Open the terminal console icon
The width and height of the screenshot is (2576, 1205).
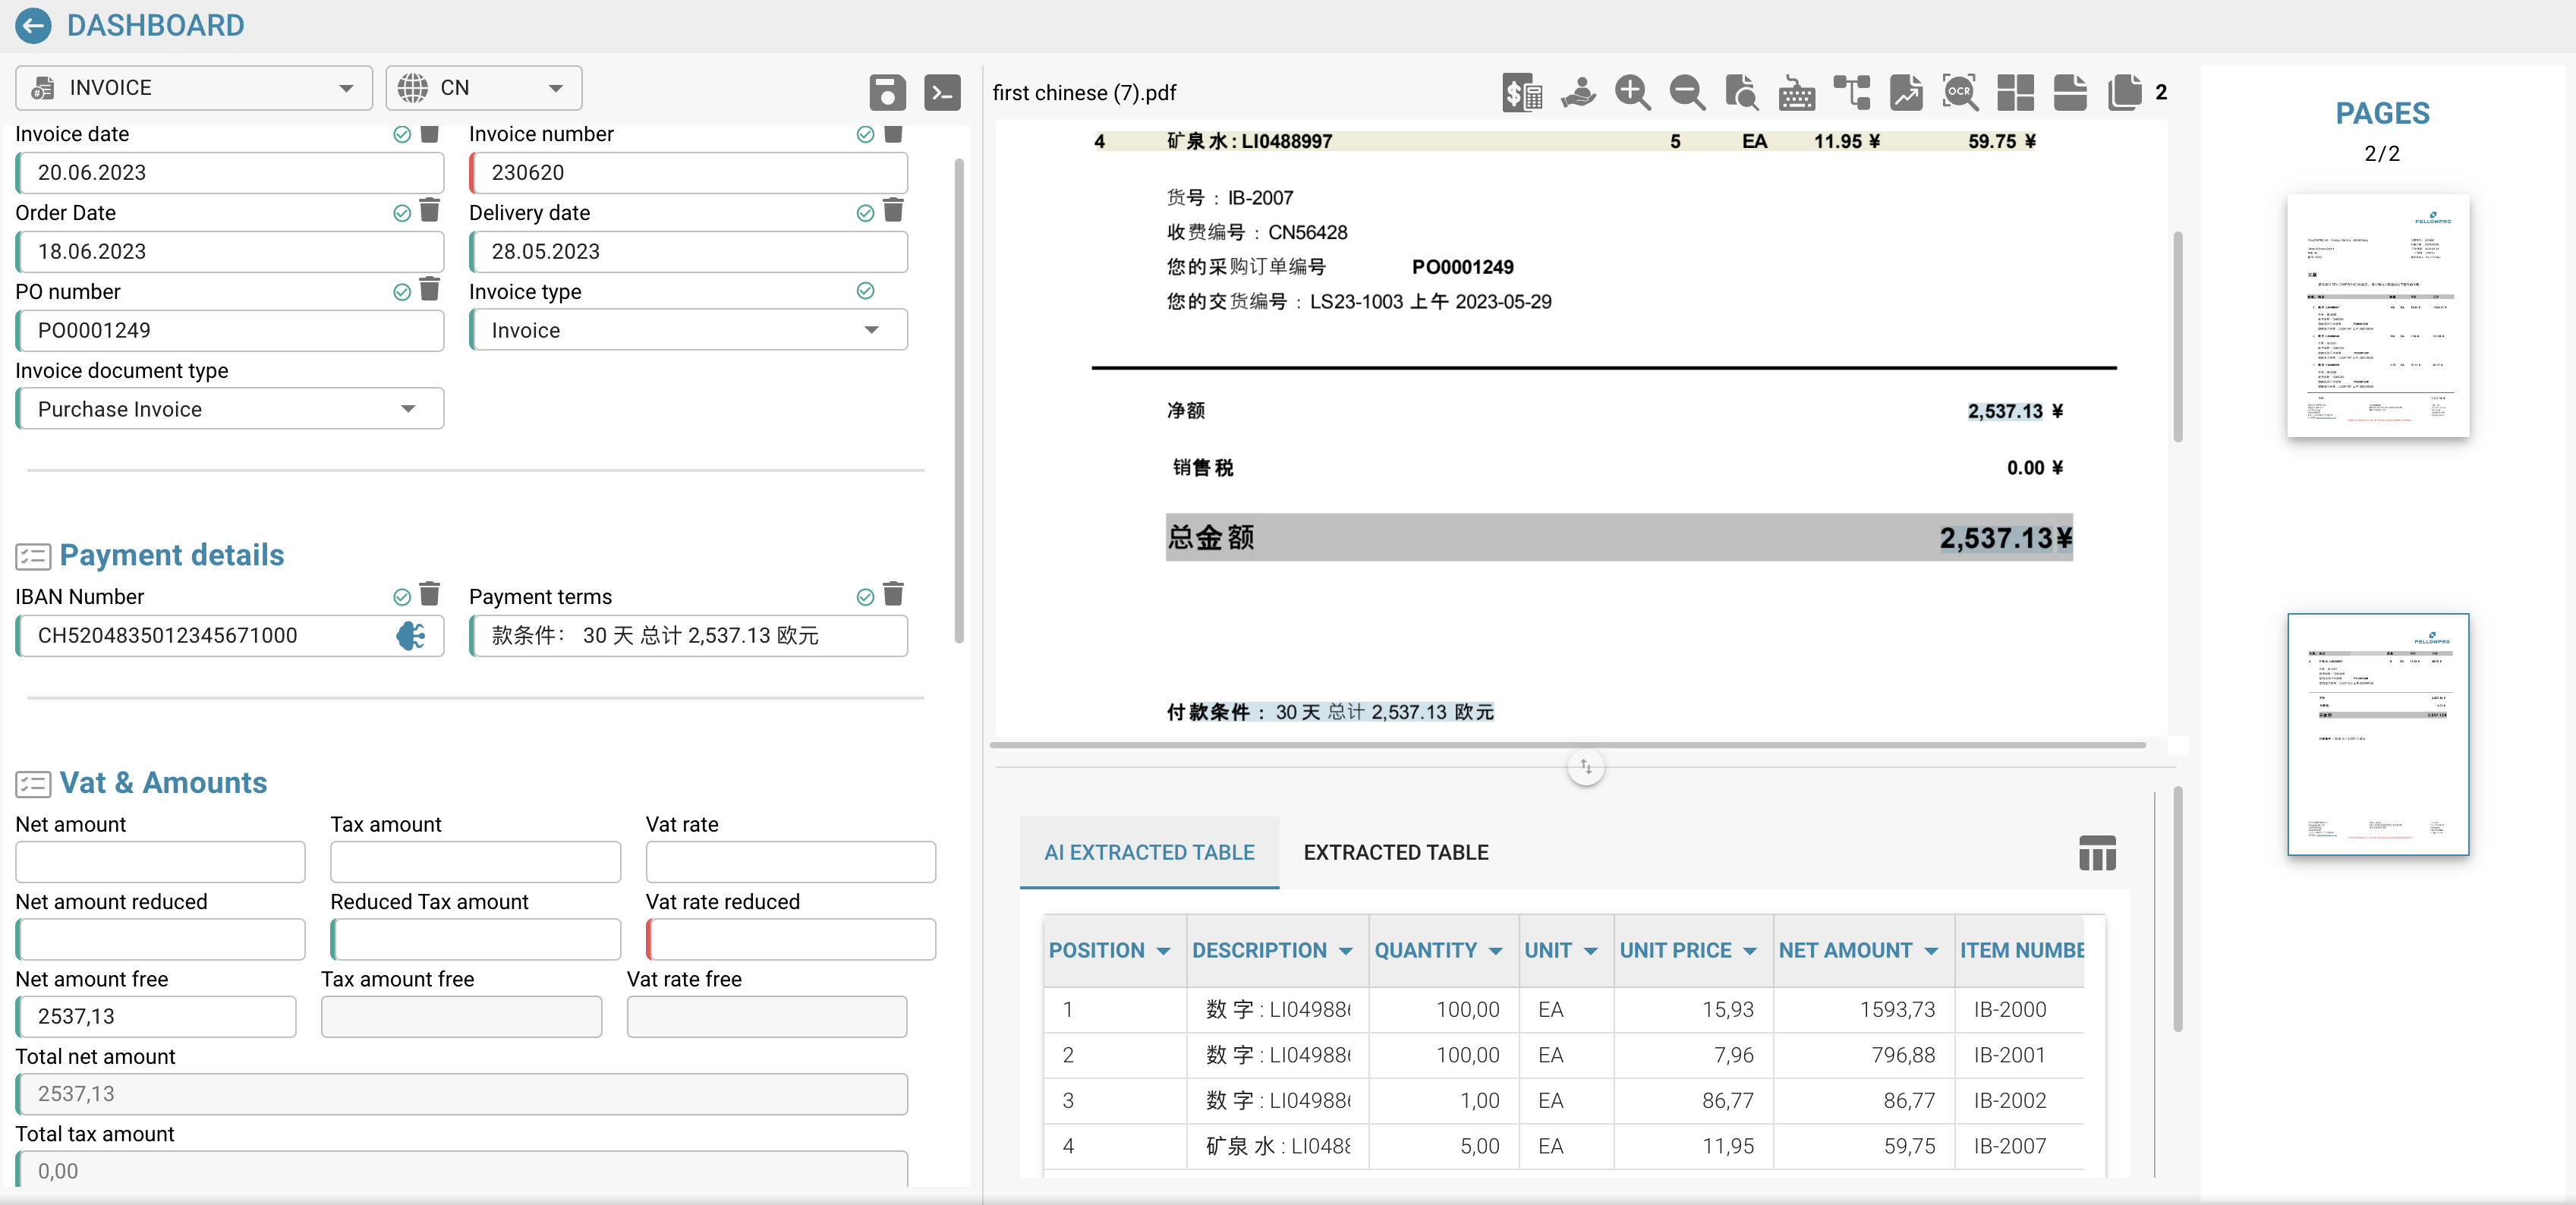(x=942, y=92)
